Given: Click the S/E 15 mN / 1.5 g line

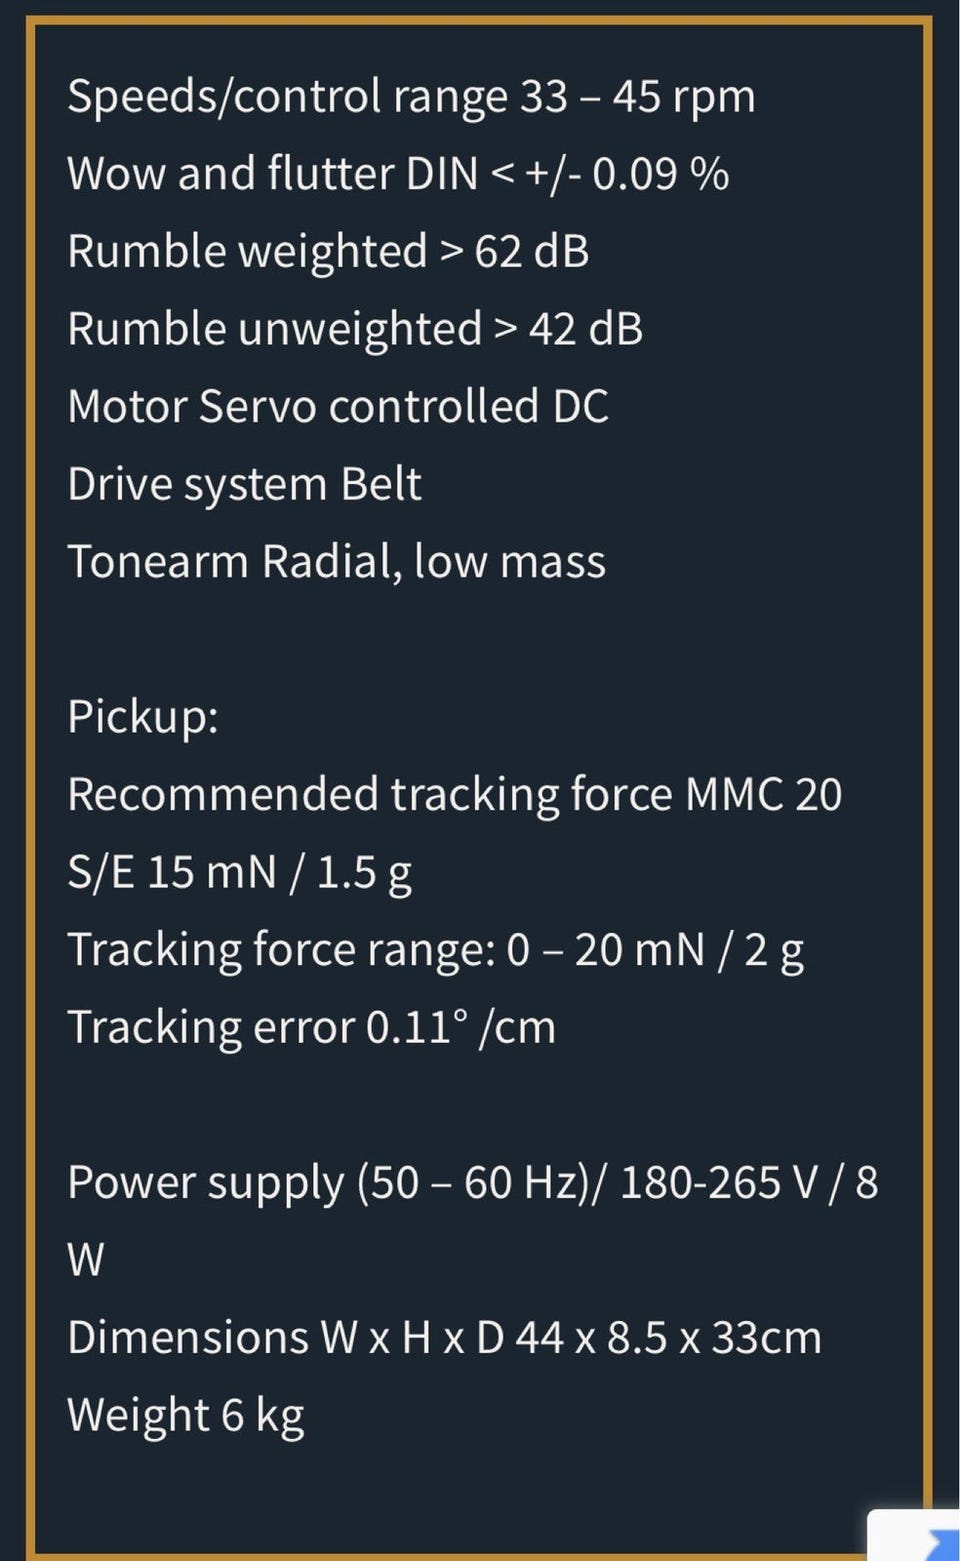Looking at the screenshot, I should click(x=239, y=873).
